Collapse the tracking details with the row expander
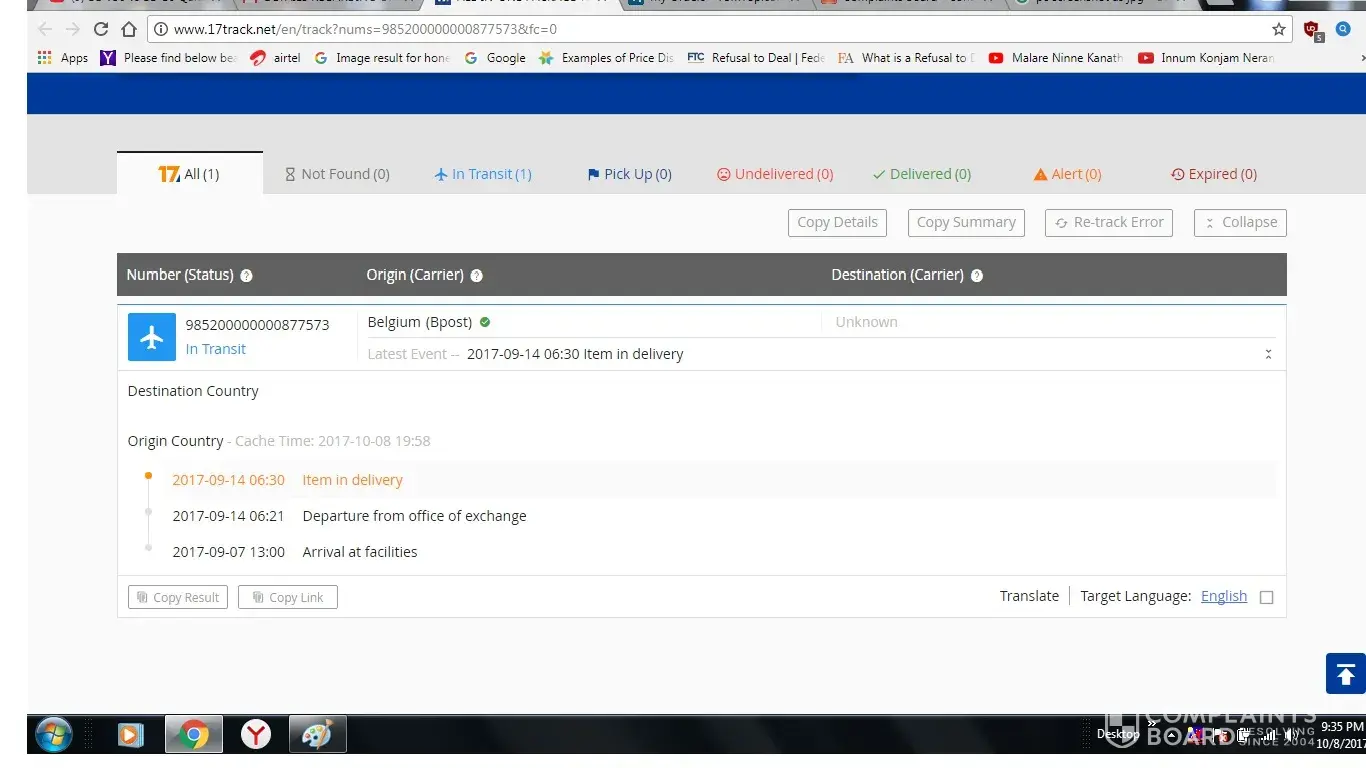 pos(1268,354)
